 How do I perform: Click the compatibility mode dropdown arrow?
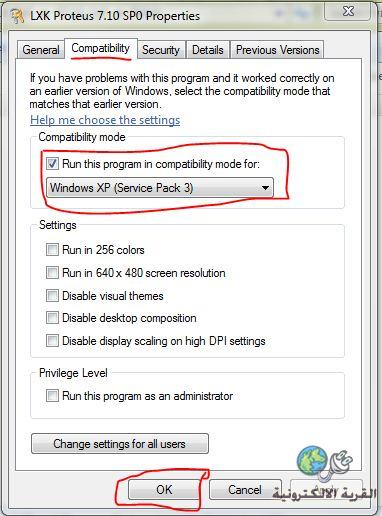[265, 188]
